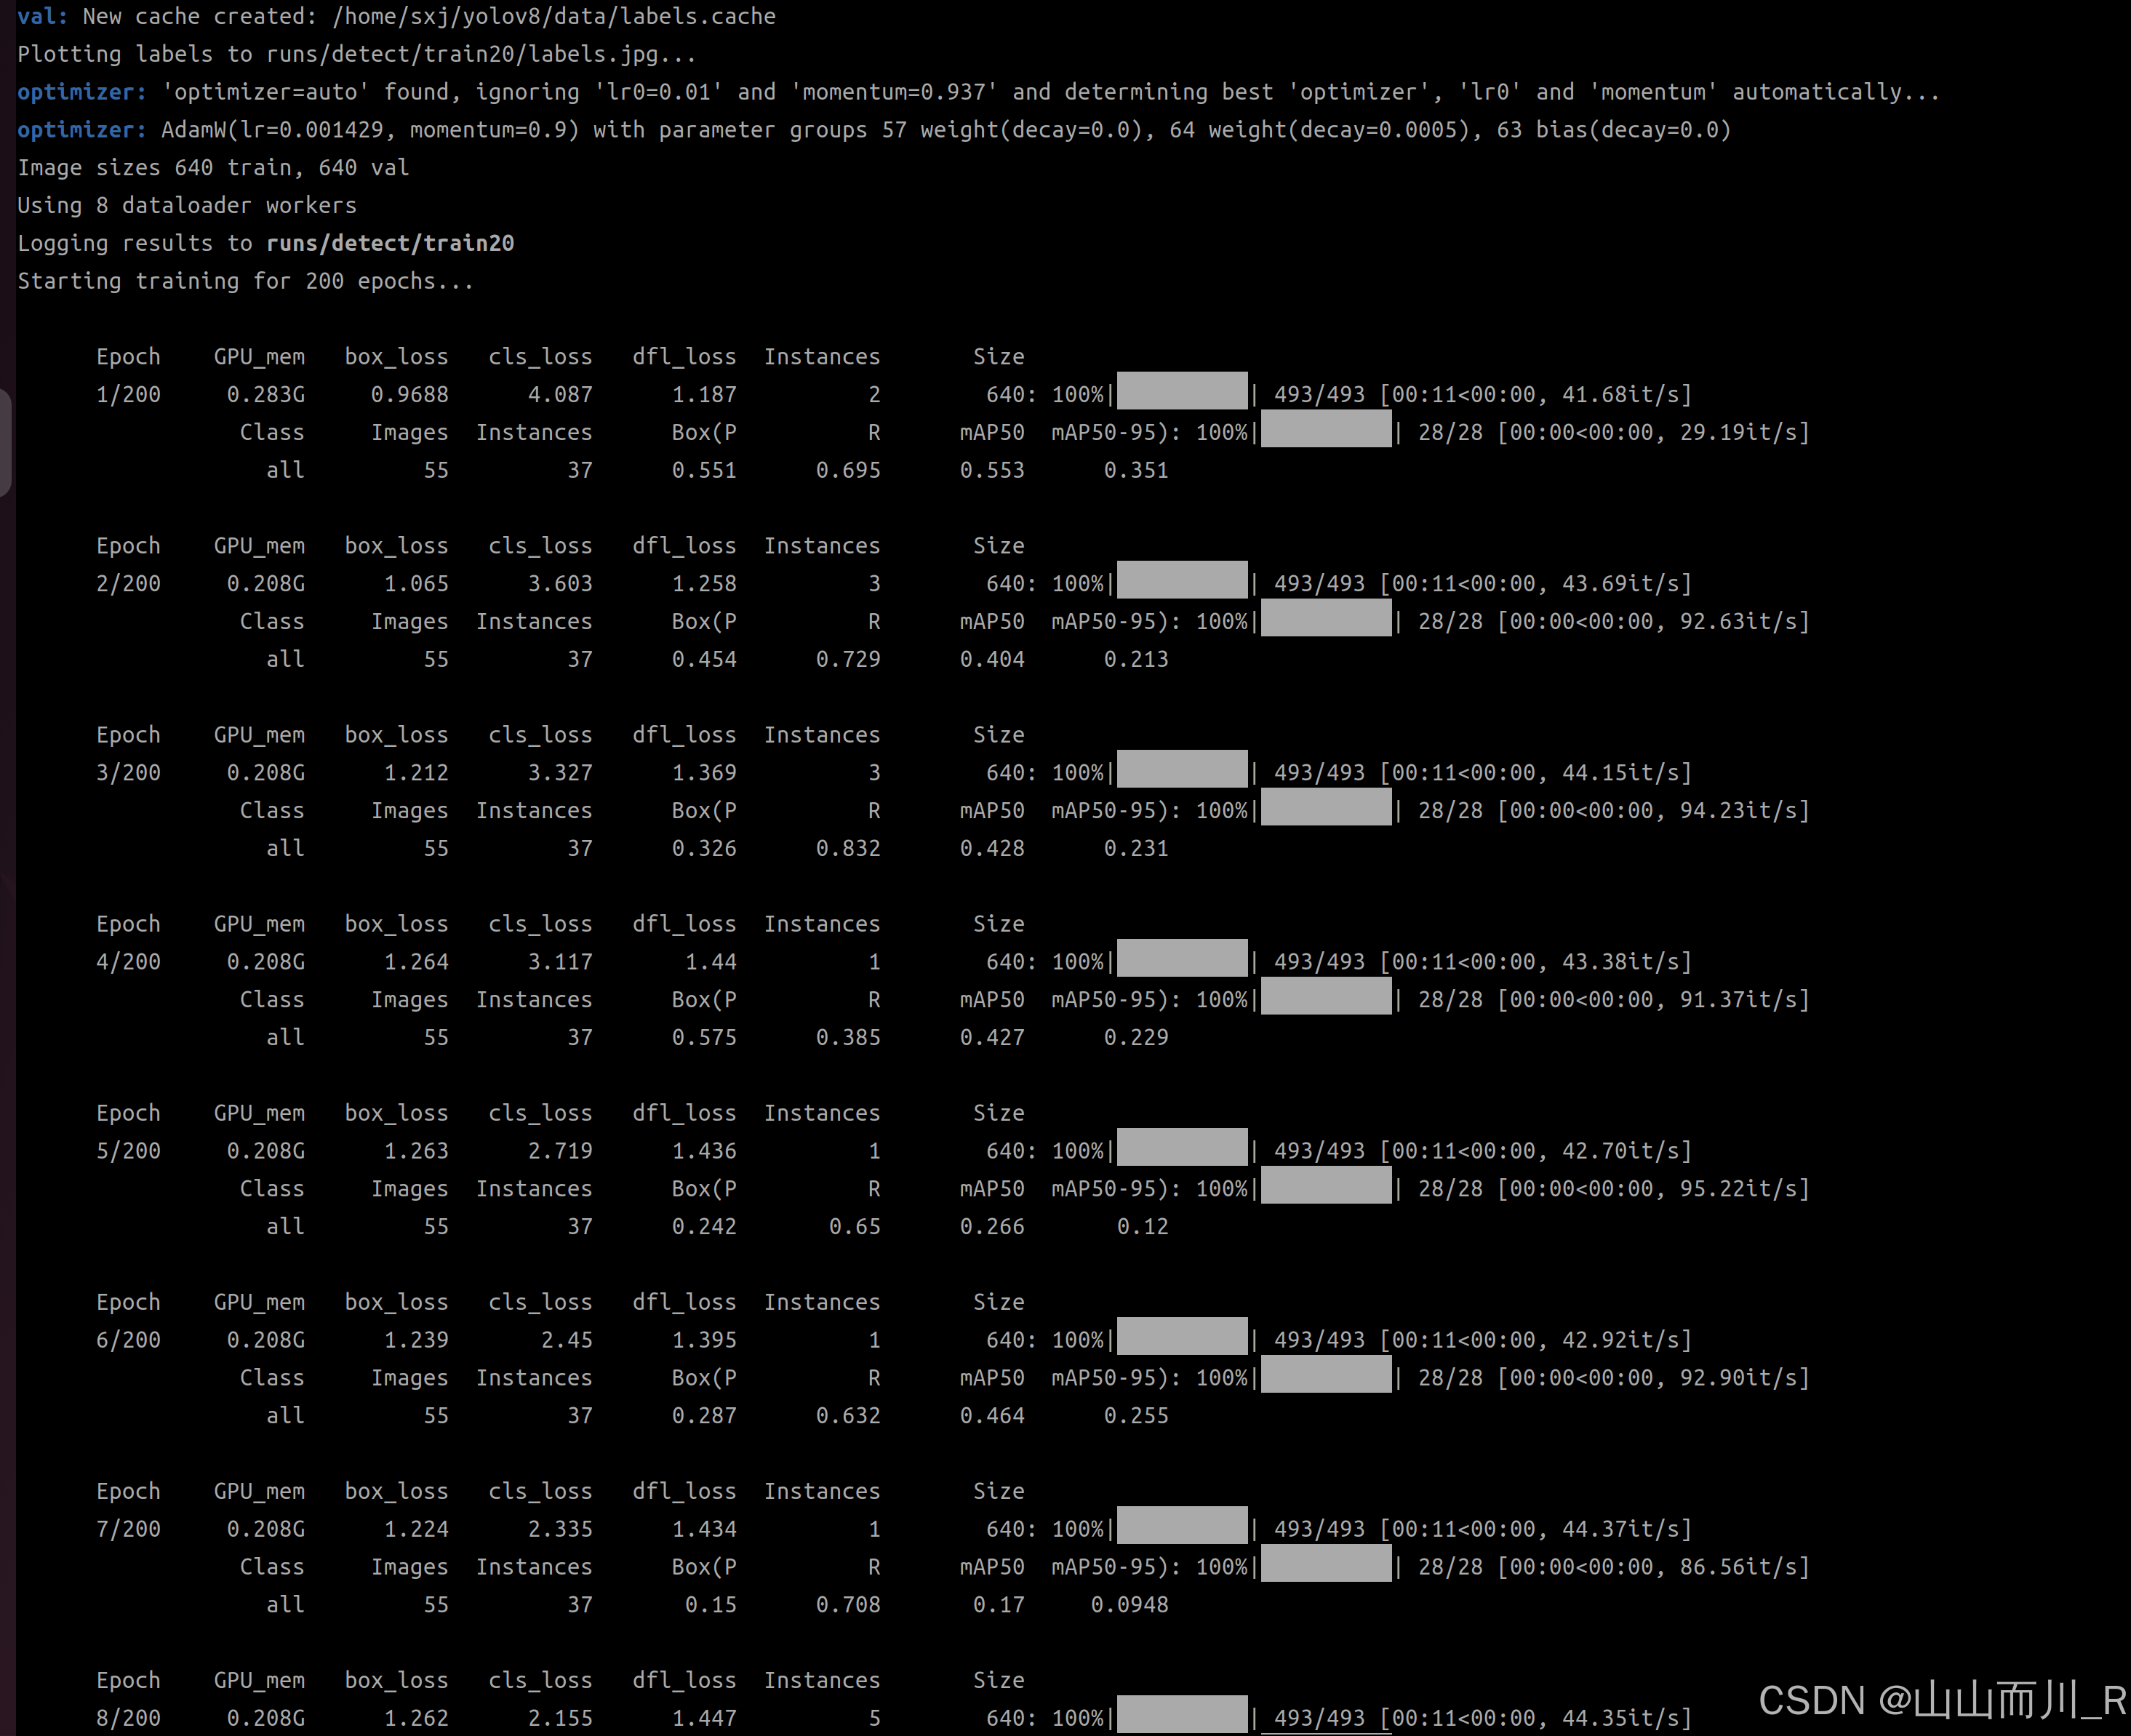
Task: Select mAP50-95 value 0.0948
Action: click(1129, 1605)
